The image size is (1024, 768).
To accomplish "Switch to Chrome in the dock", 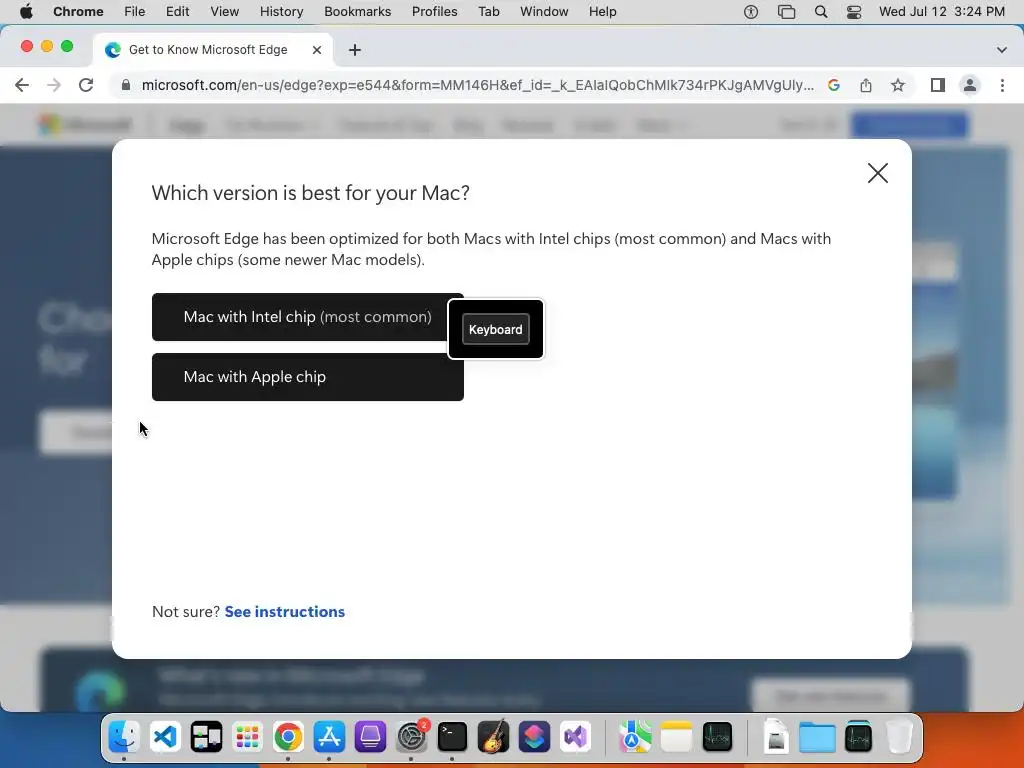I will [288, 737].
